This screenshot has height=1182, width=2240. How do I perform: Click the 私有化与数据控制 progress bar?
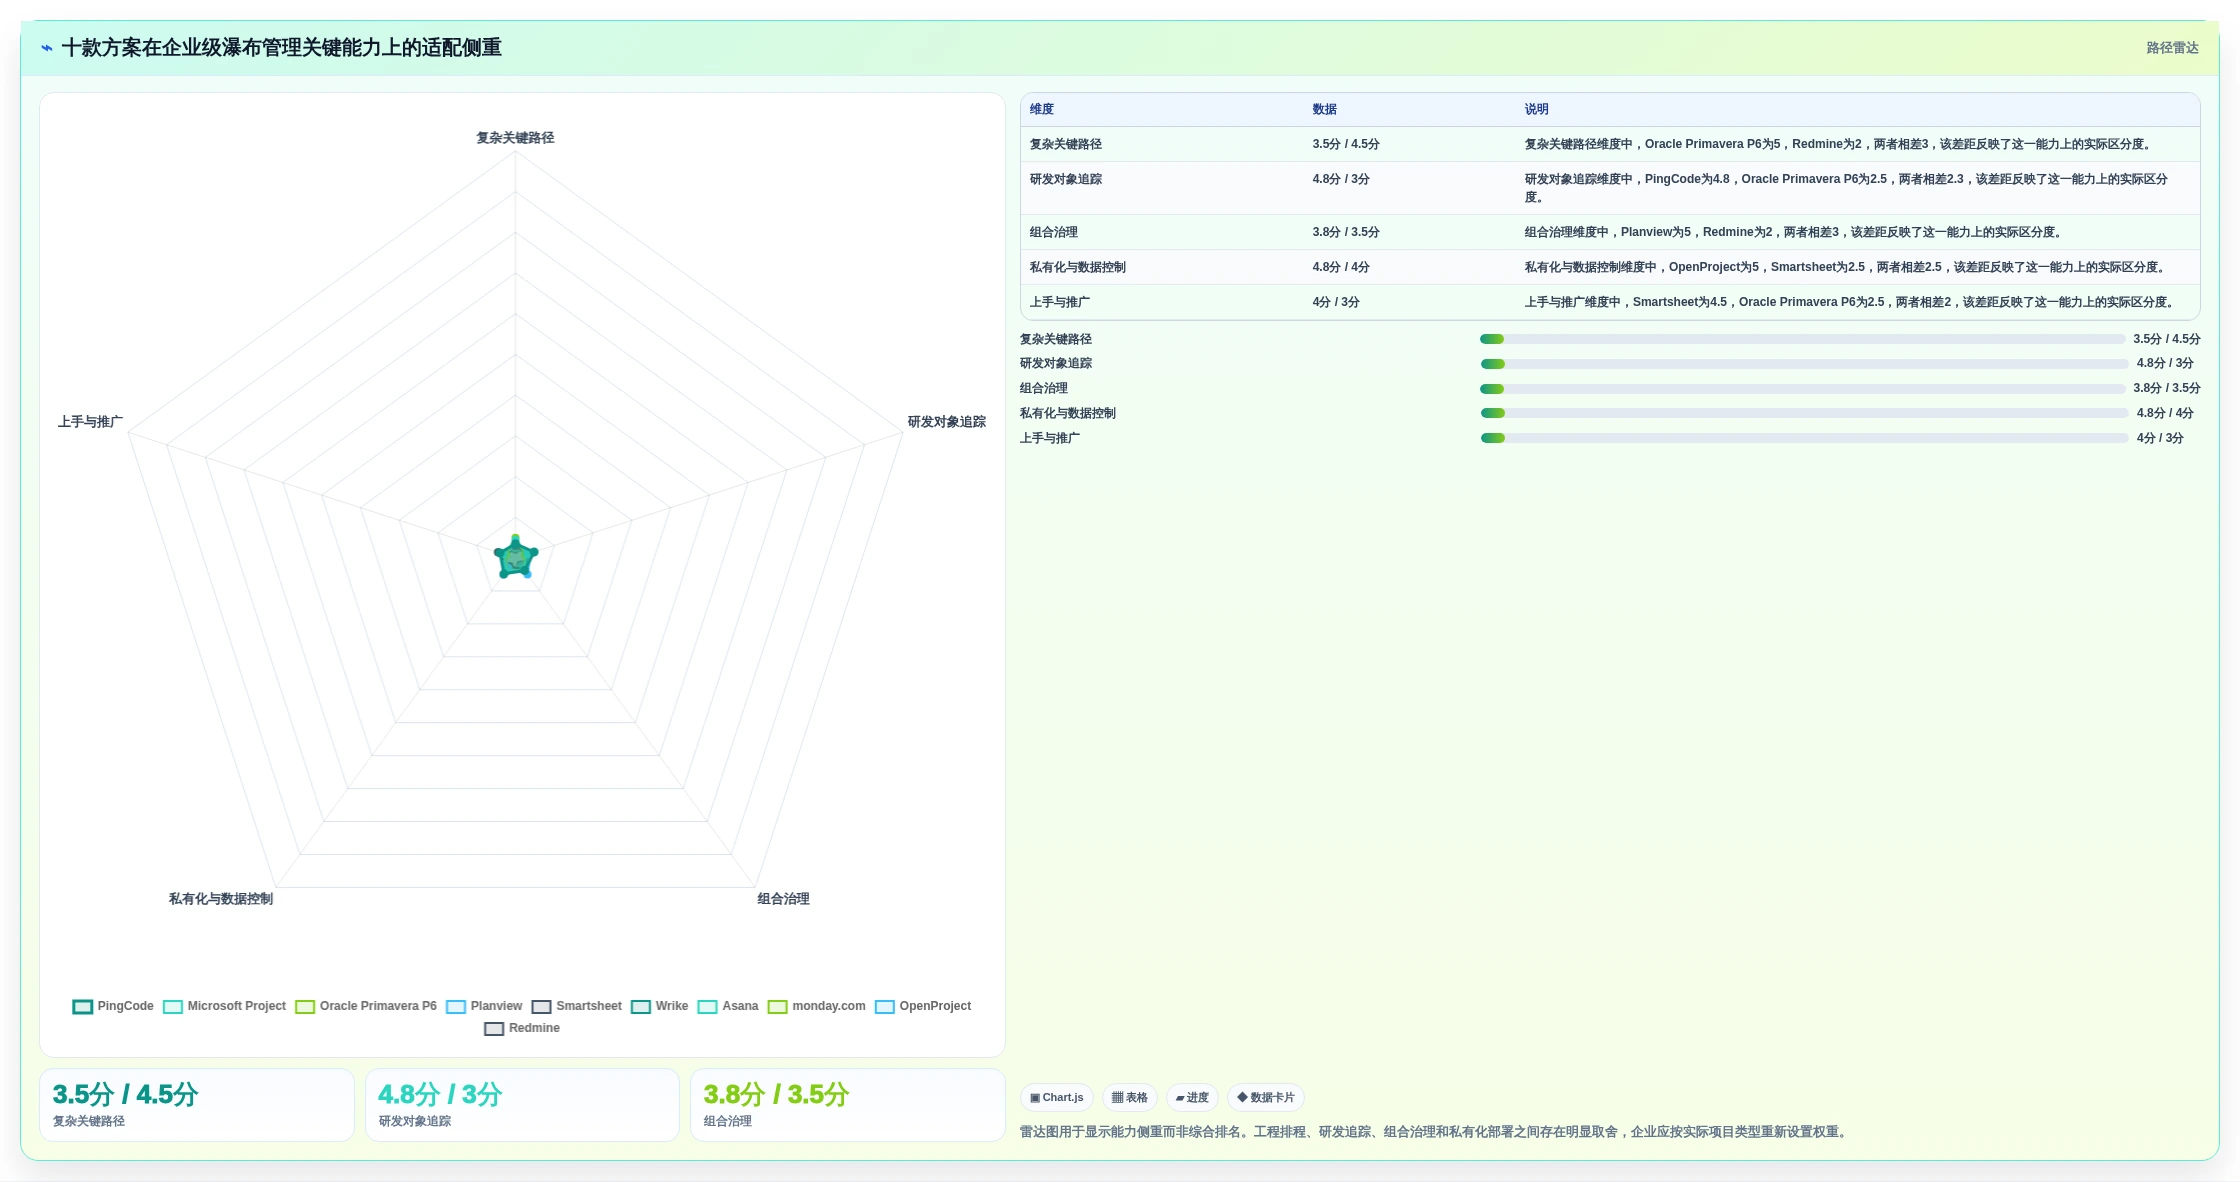coord(1804,413)
